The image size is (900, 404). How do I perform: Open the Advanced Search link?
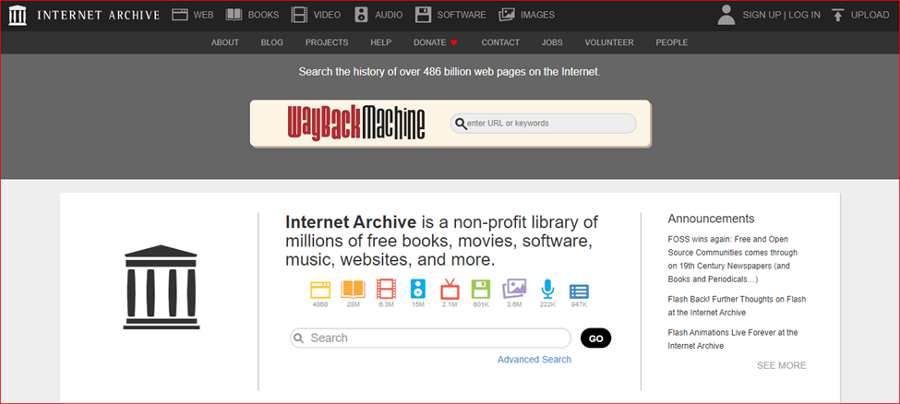pyautogui.click(x=534, y=359)
